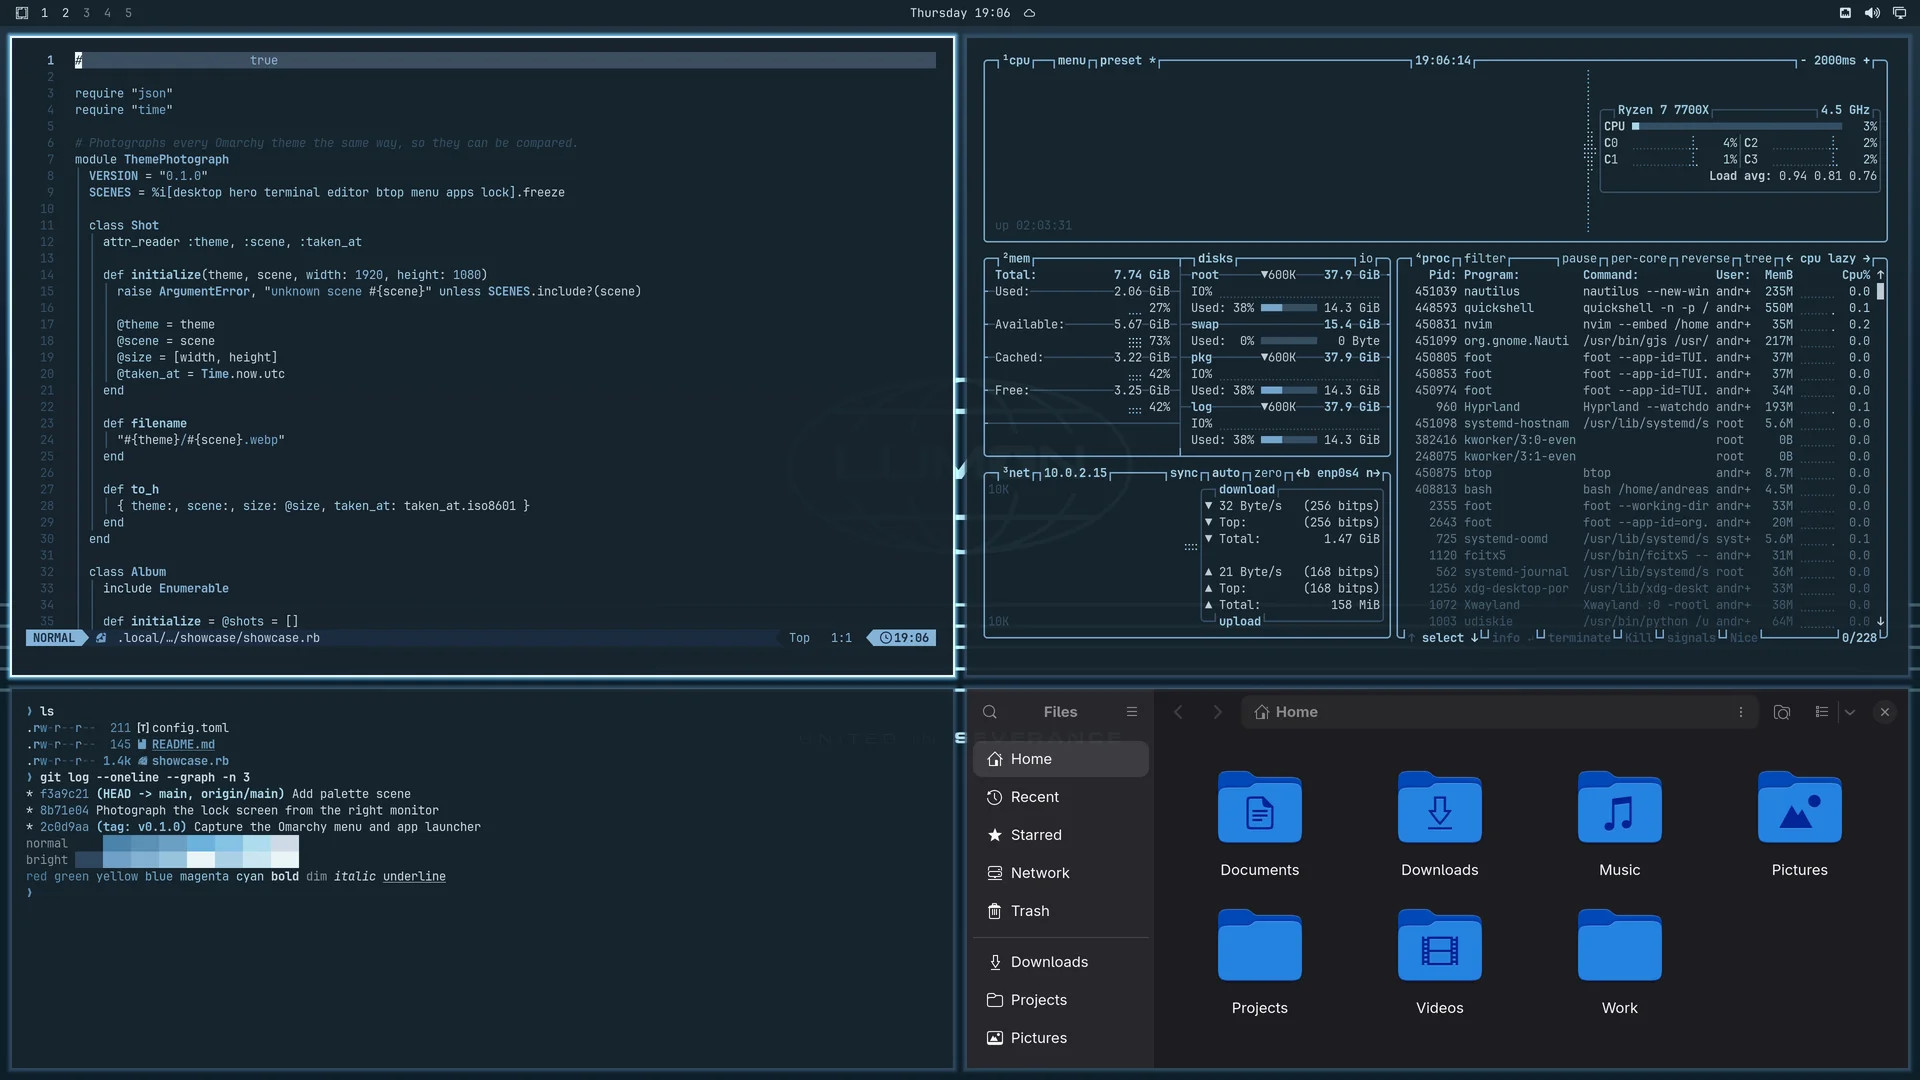Switch to workspace 4

point(107,13)
